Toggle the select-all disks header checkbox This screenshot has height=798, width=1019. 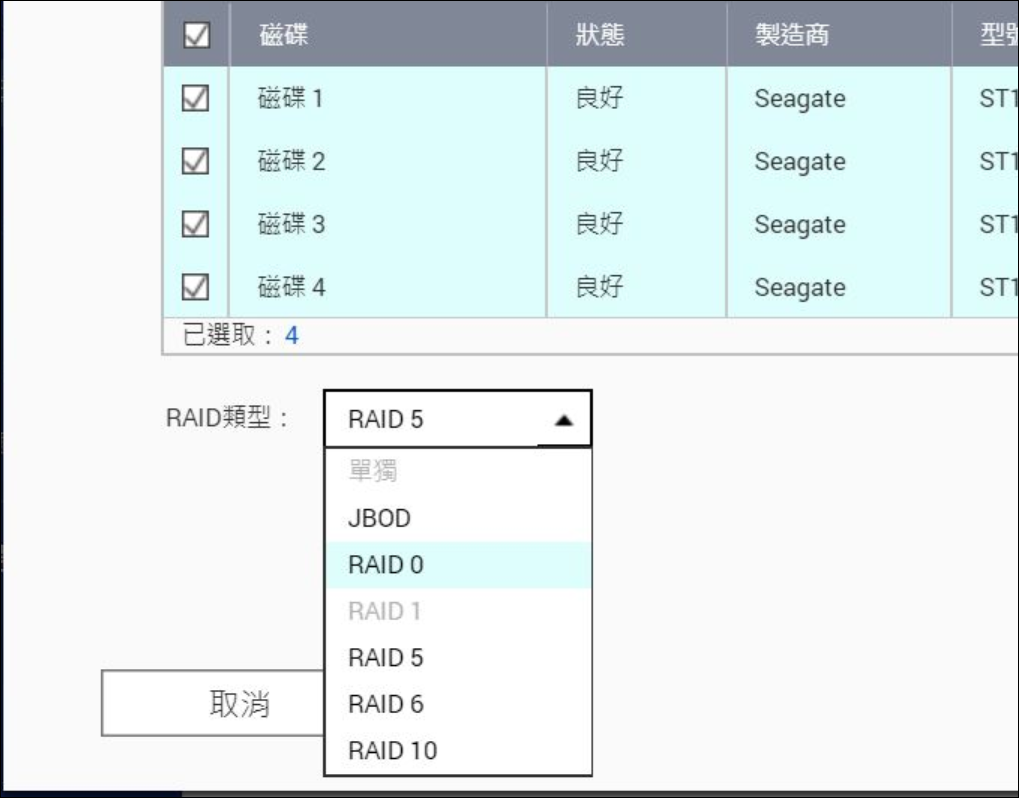pyautogui.click(x=196, y=35)
